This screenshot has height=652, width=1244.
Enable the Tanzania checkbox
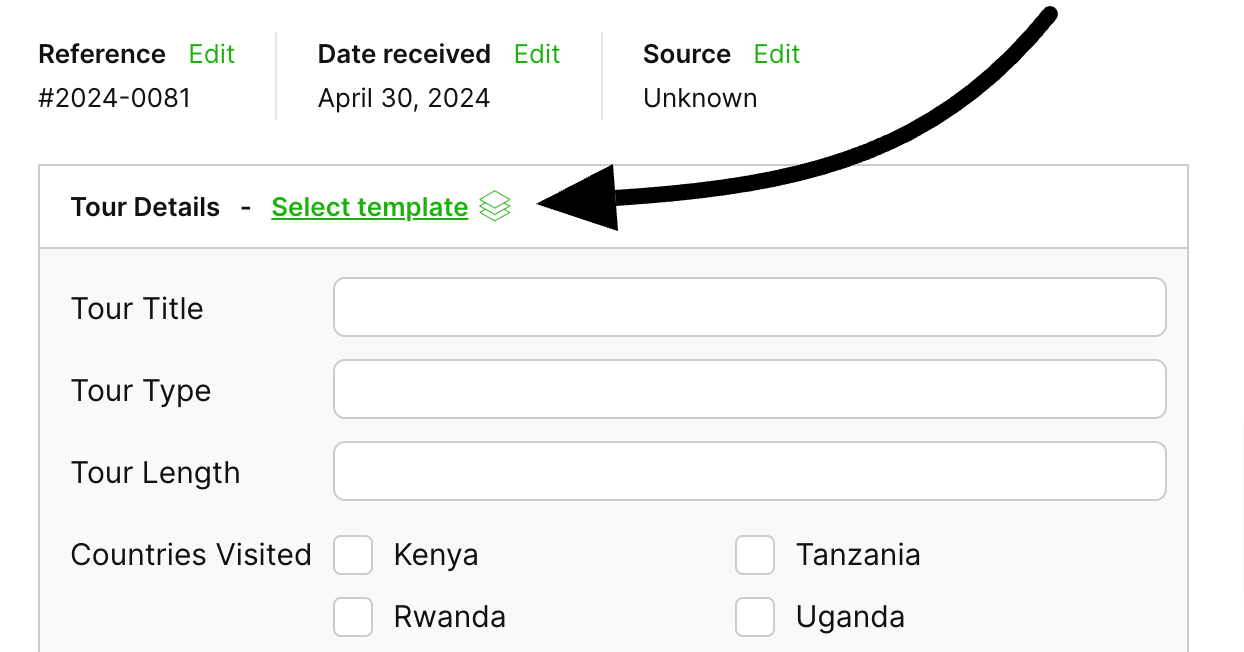[755, 555]
